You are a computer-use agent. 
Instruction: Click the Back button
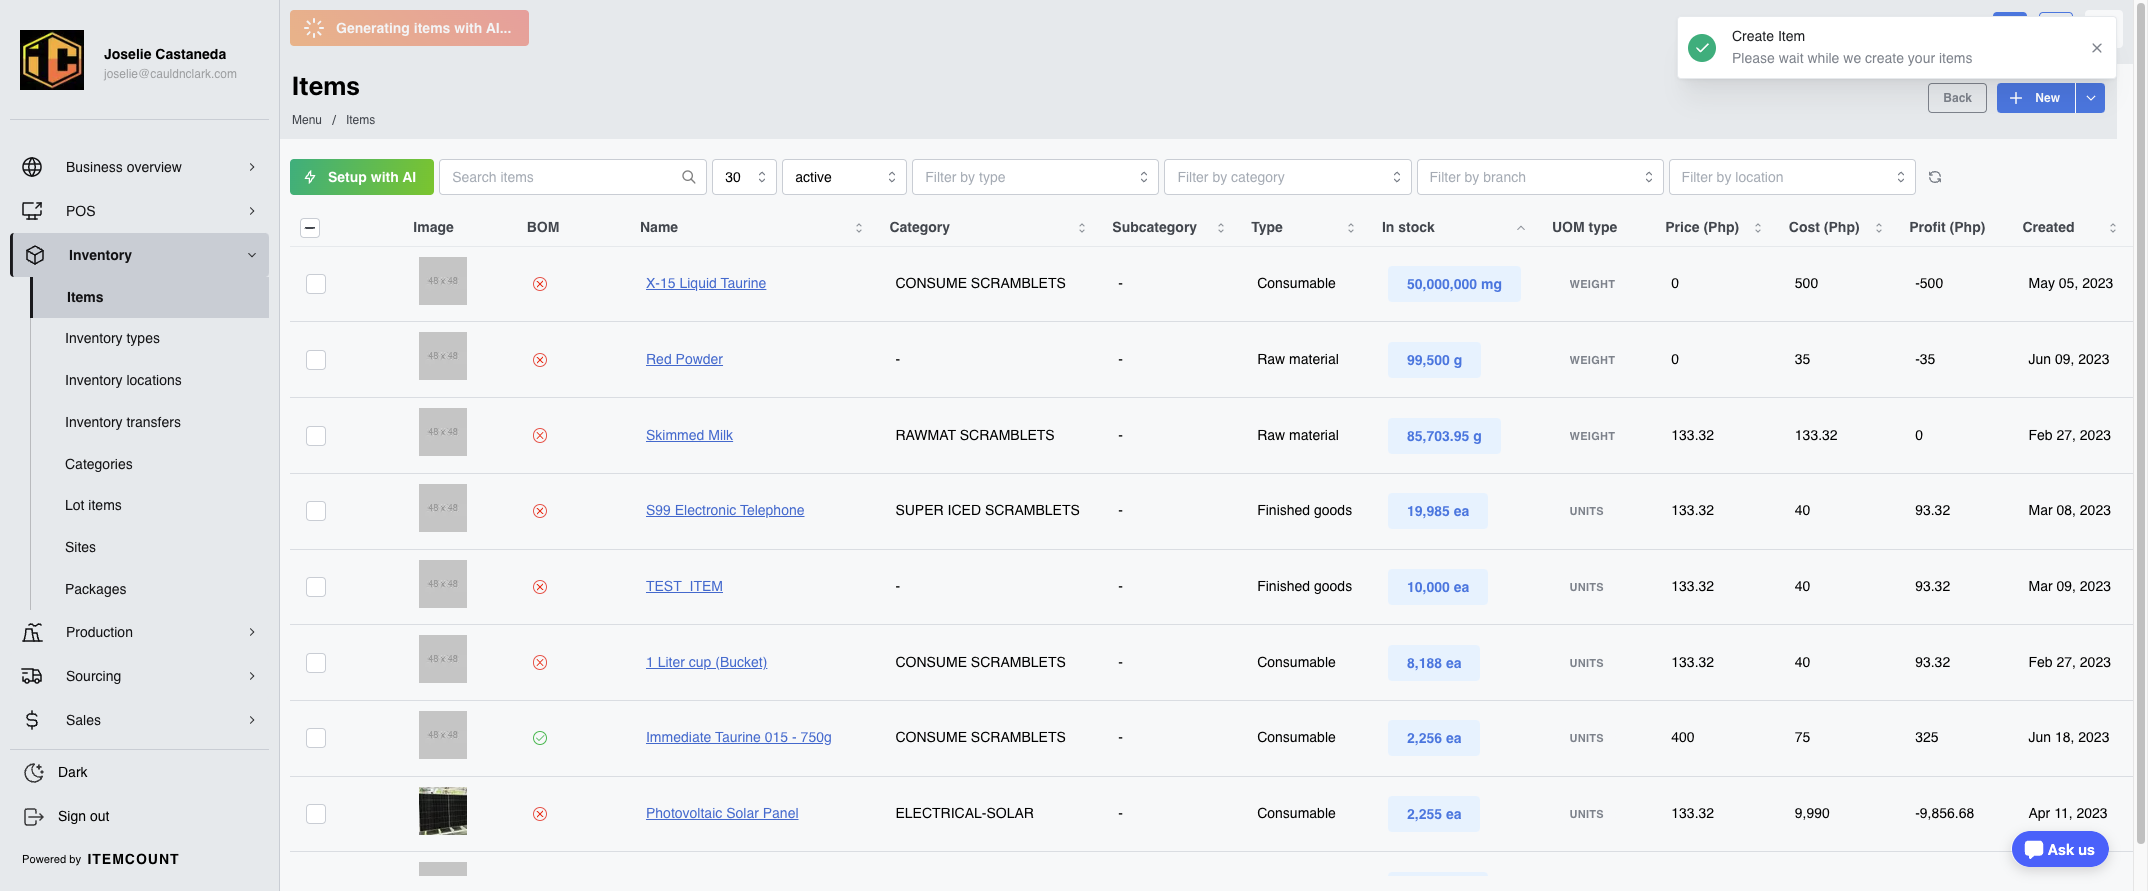(x=1957, y=98)
